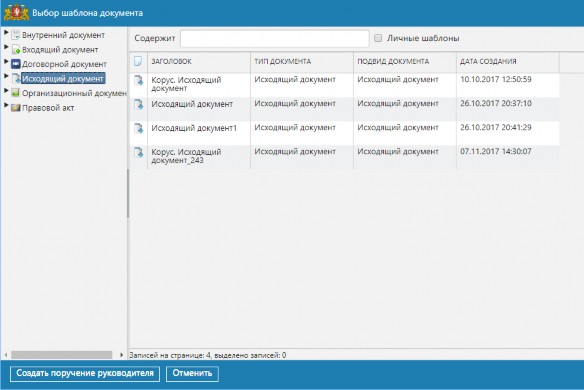The height and width of the screenshot is (390, 584).
Task: Sort by ДАТА СОЗДАНИЯ column header
Action: tap(508, 61)
